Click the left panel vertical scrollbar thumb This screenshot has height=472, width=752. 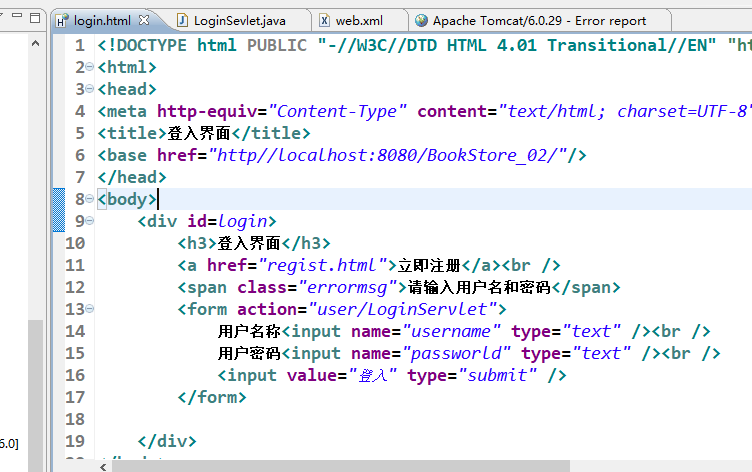pyautogui.click(x=35, y=396)
